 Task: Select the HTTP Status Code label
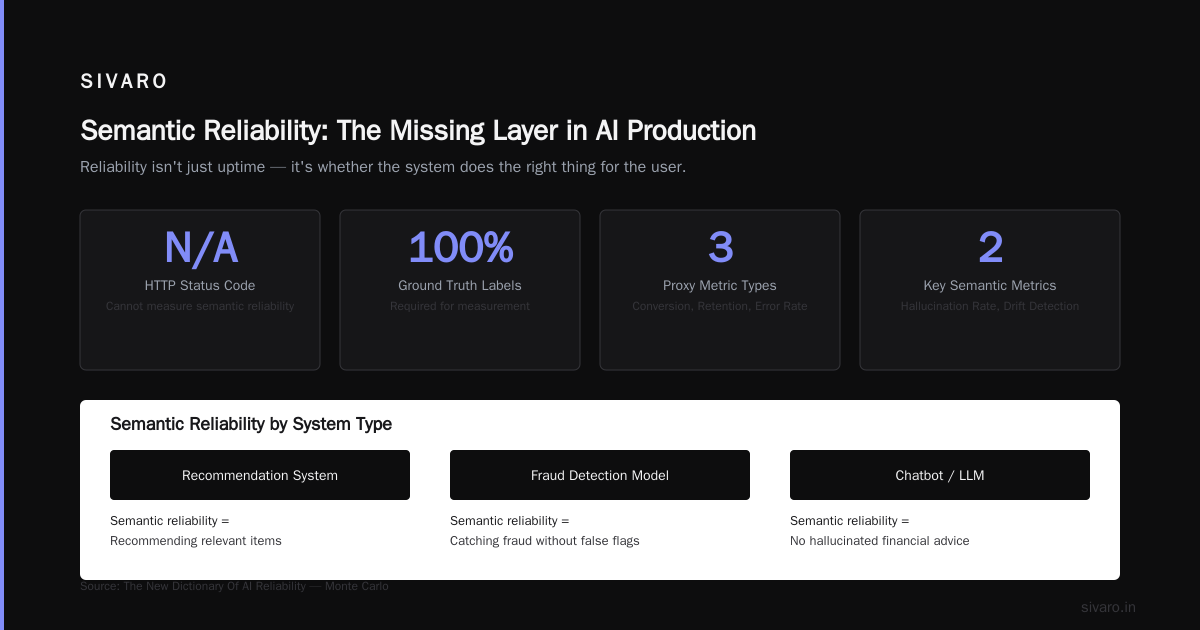coord(200,286)
